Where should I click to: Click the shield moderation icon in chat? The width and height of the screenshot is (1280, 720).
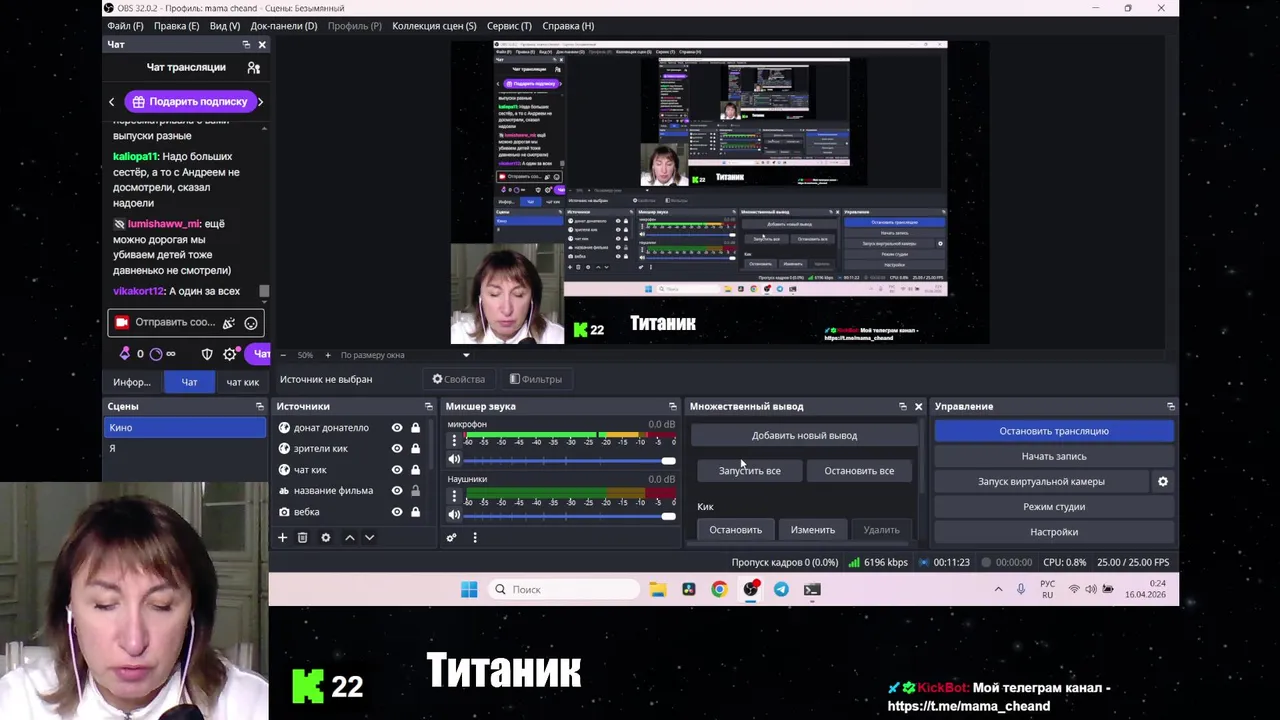207,354
